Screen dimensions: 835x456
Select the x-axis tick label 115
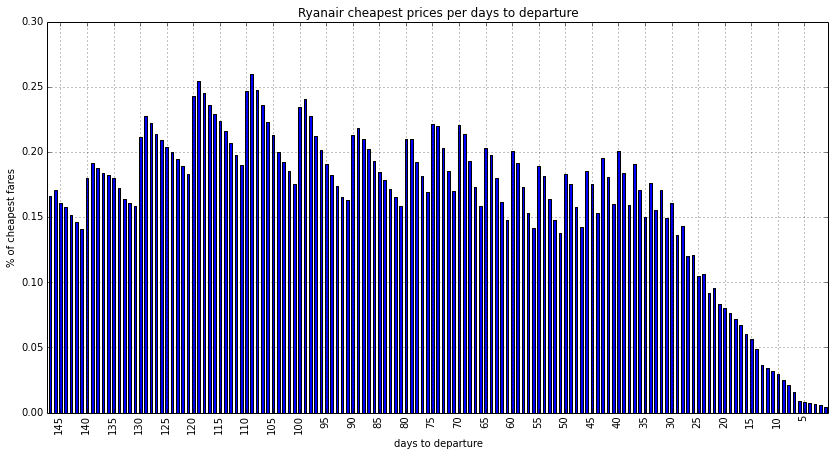click(218, 426)
